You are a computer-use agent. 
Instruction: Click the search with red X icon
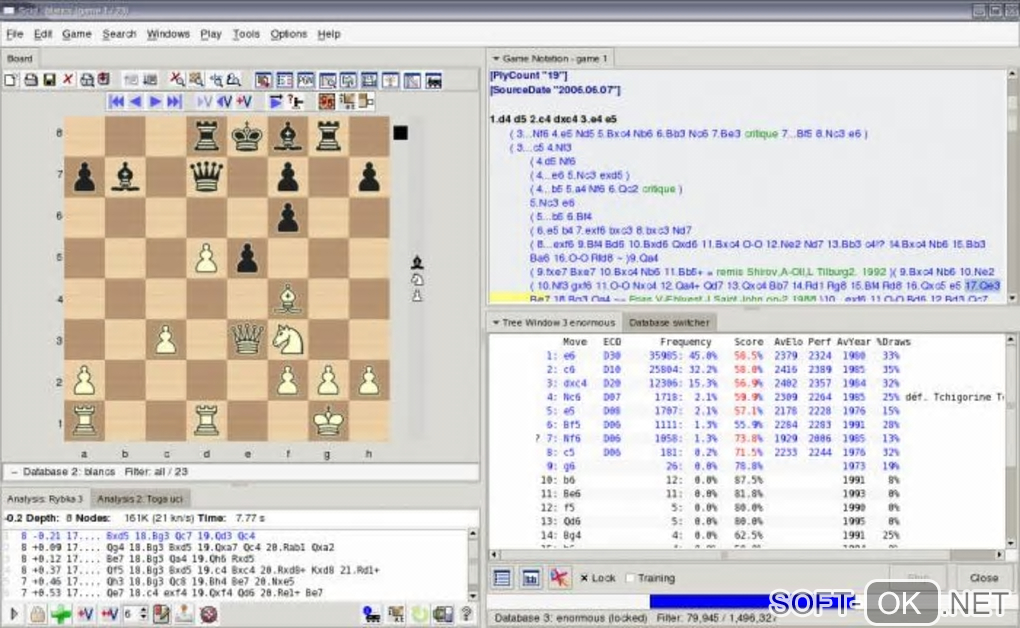[x=177, y=80]
